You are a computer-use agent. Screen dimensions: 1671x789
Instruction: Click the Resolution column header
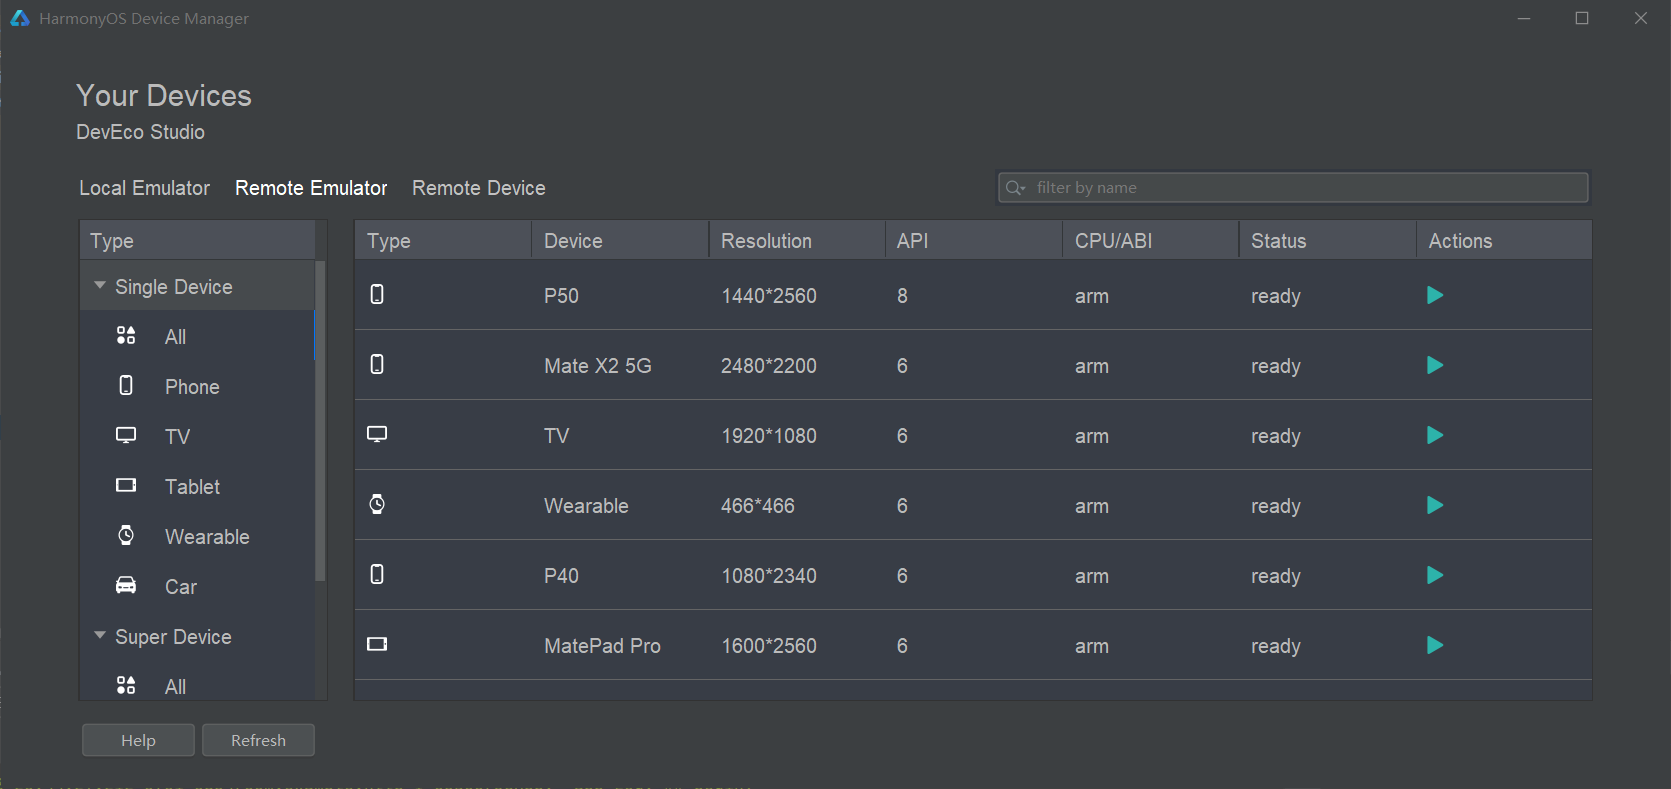click(x=797, y=241)
